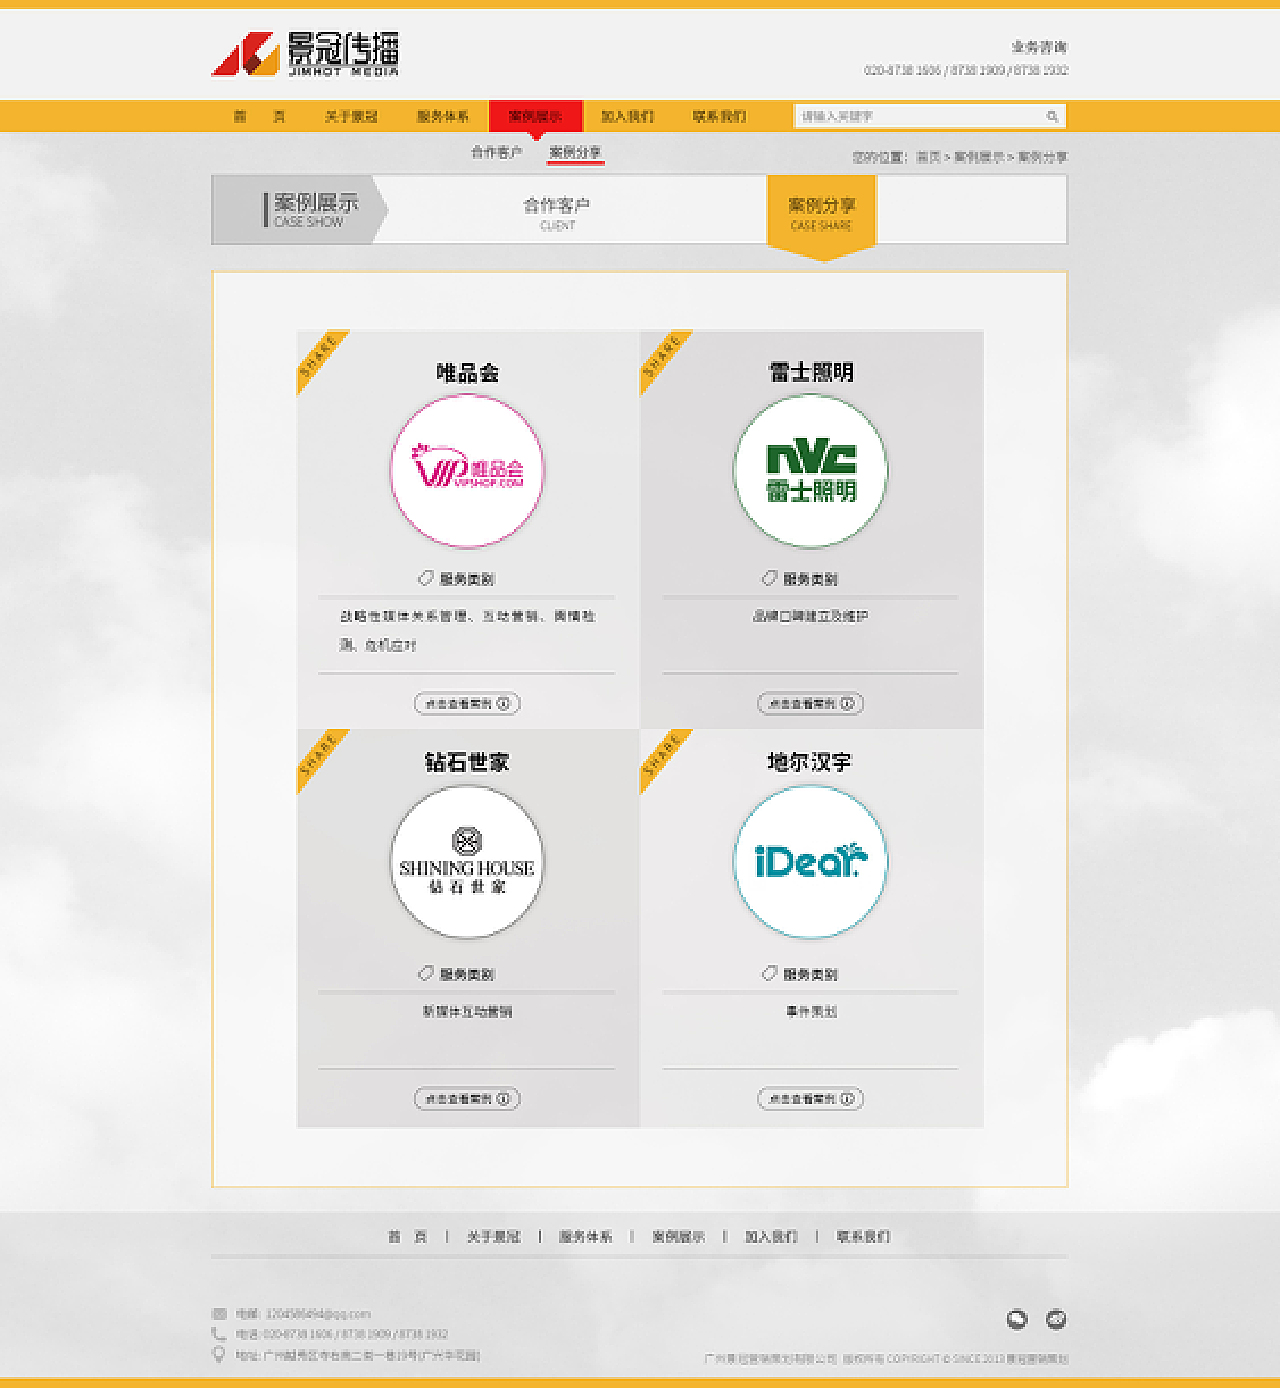Click the tag icon in 唯品会 card
The height and width of the screenshot is (1388, 1280).
(x=425, y=578)
